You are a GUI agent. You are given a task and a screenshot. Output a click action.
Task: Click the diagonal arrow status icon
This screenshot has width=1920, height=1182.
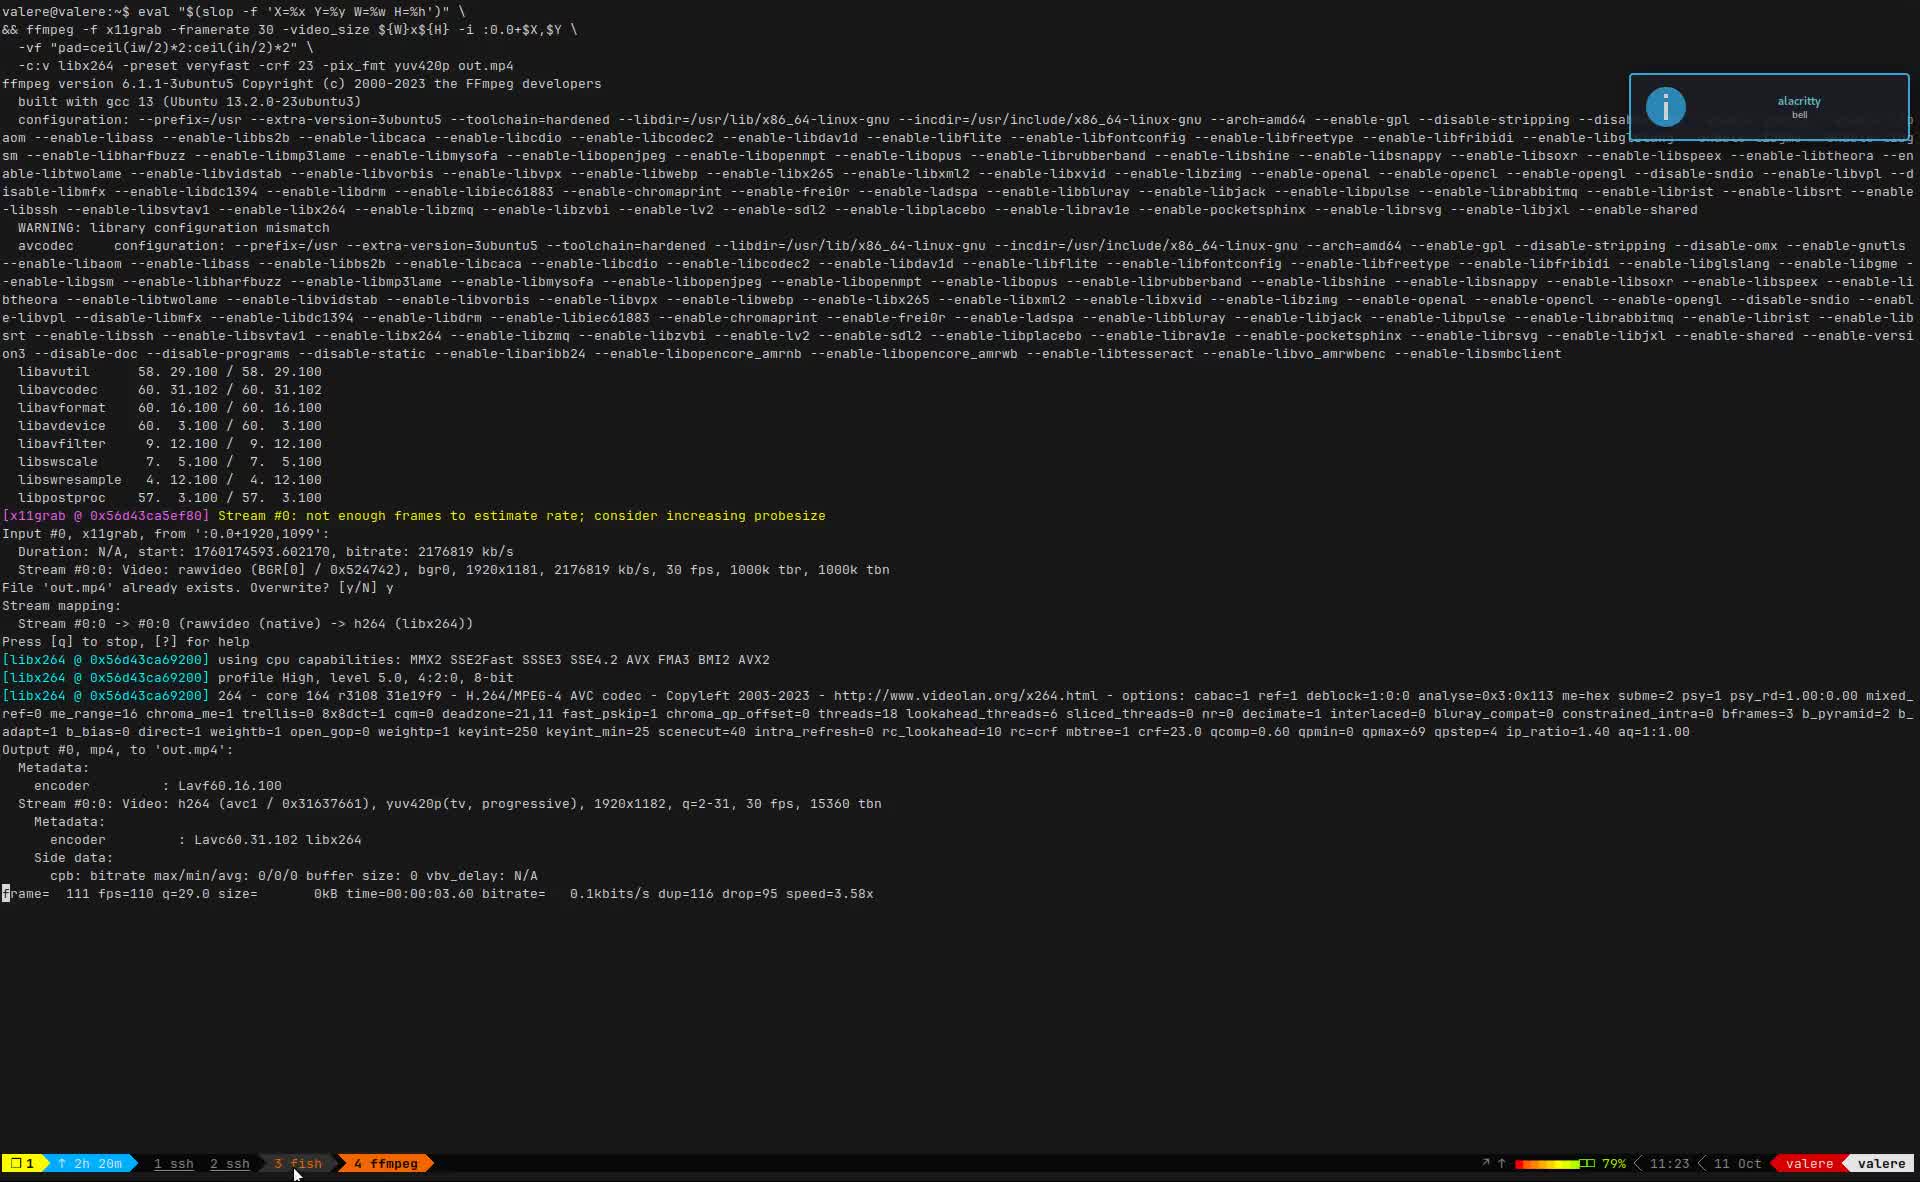tap(1485, 1163)
